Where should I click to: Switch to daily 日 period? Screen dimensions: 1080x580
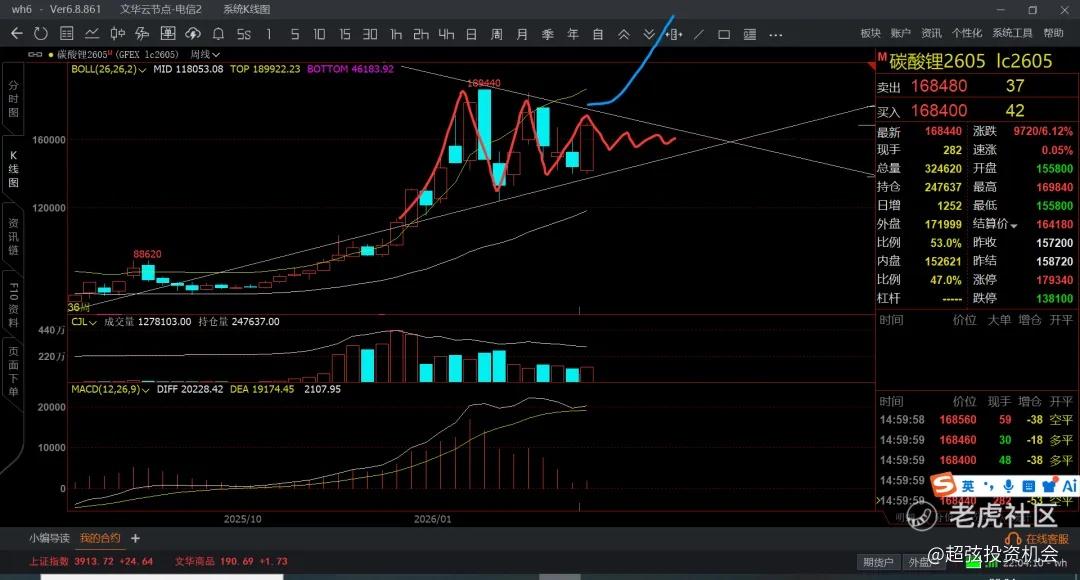[x=471, y=34]
